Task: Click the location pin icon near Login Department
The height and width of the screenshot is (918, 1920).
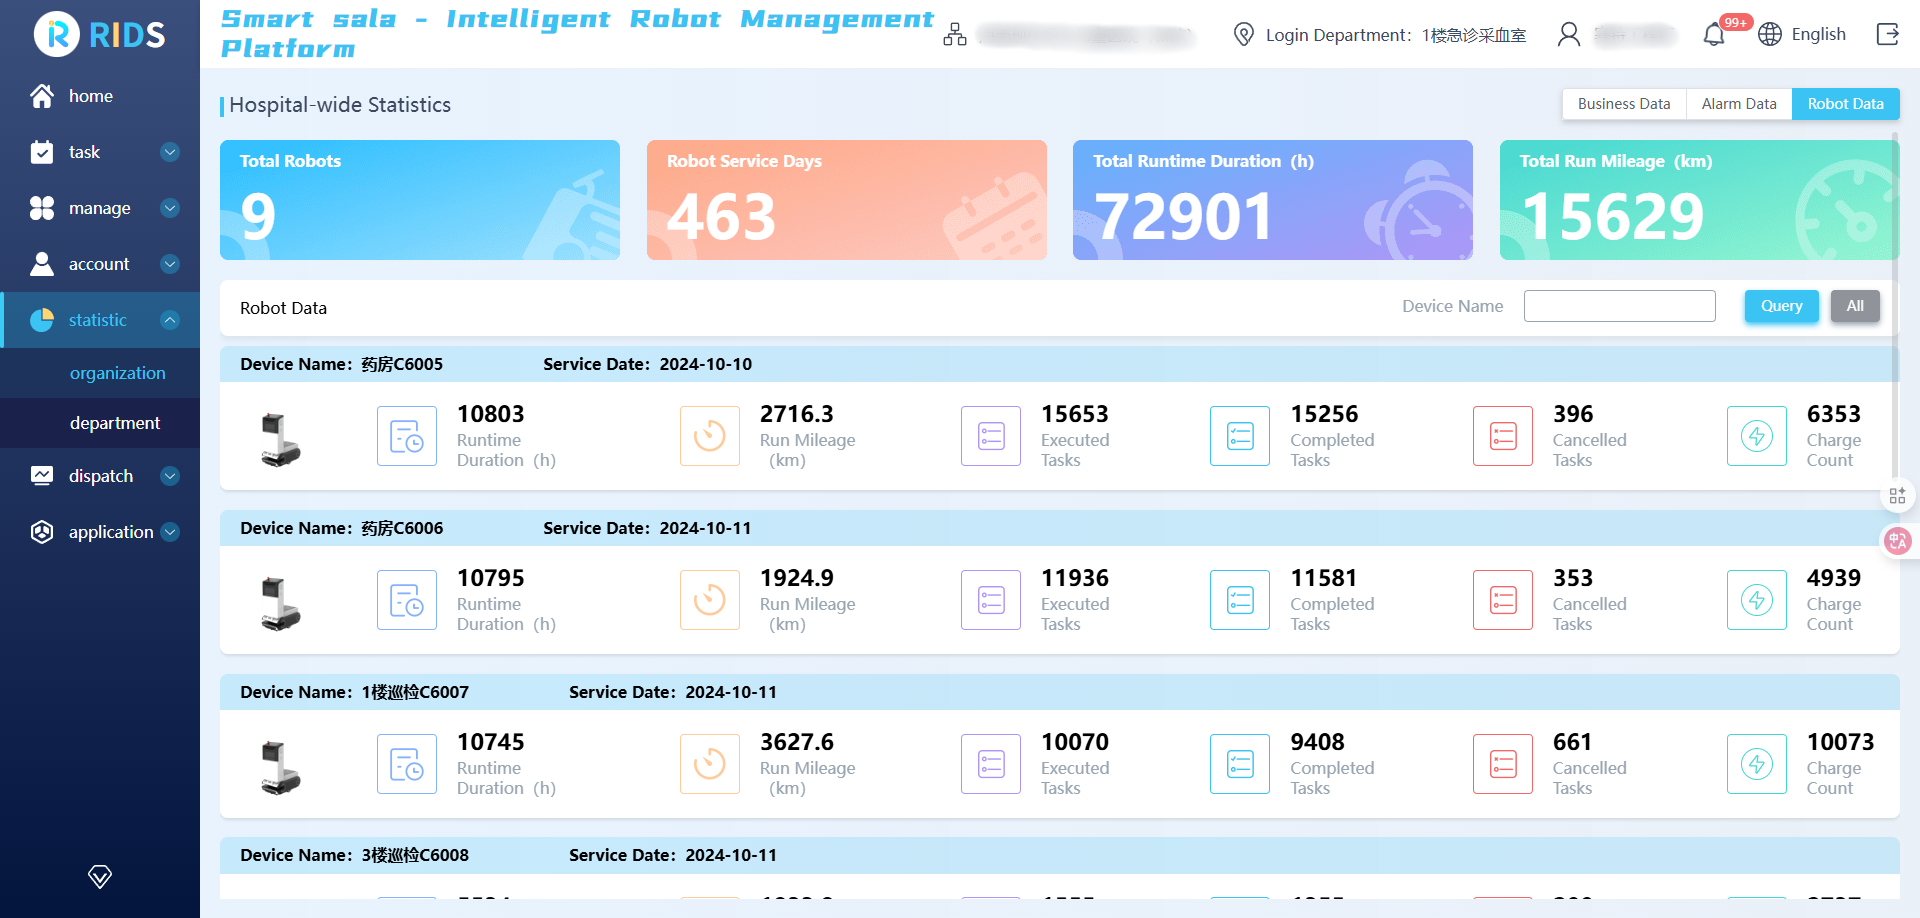Action: coord(1243,35)
